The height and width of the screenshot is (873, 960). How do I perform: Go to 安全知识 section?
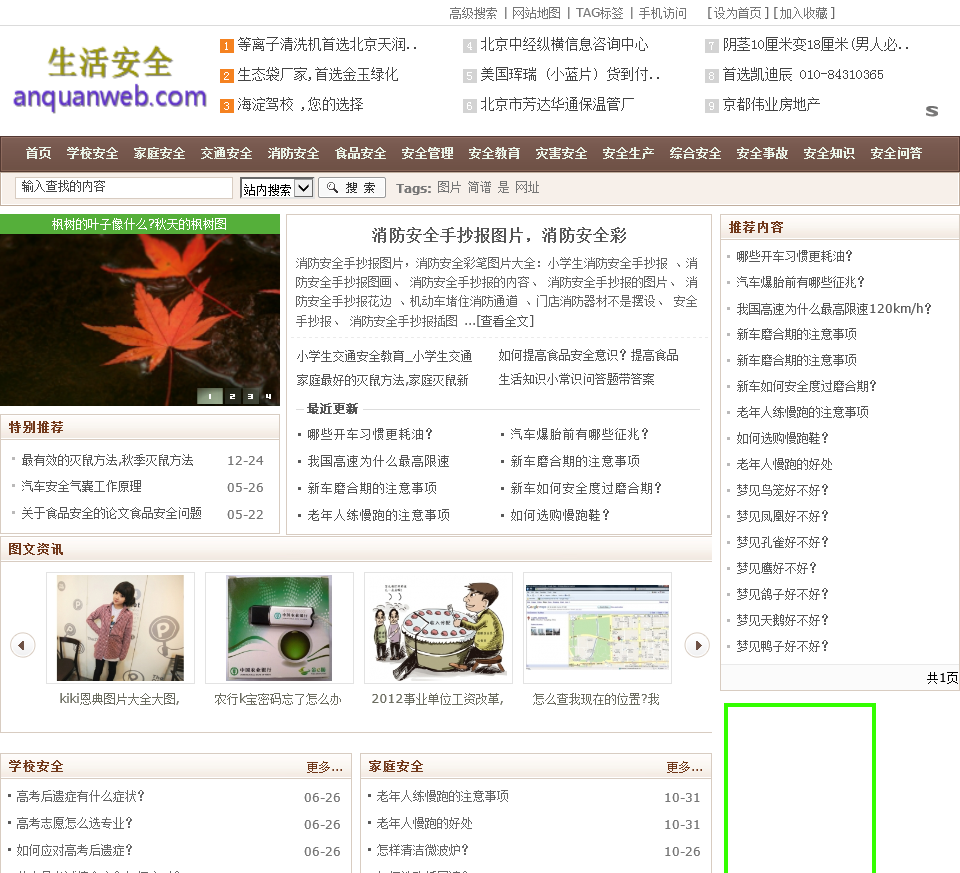[829, 153]
